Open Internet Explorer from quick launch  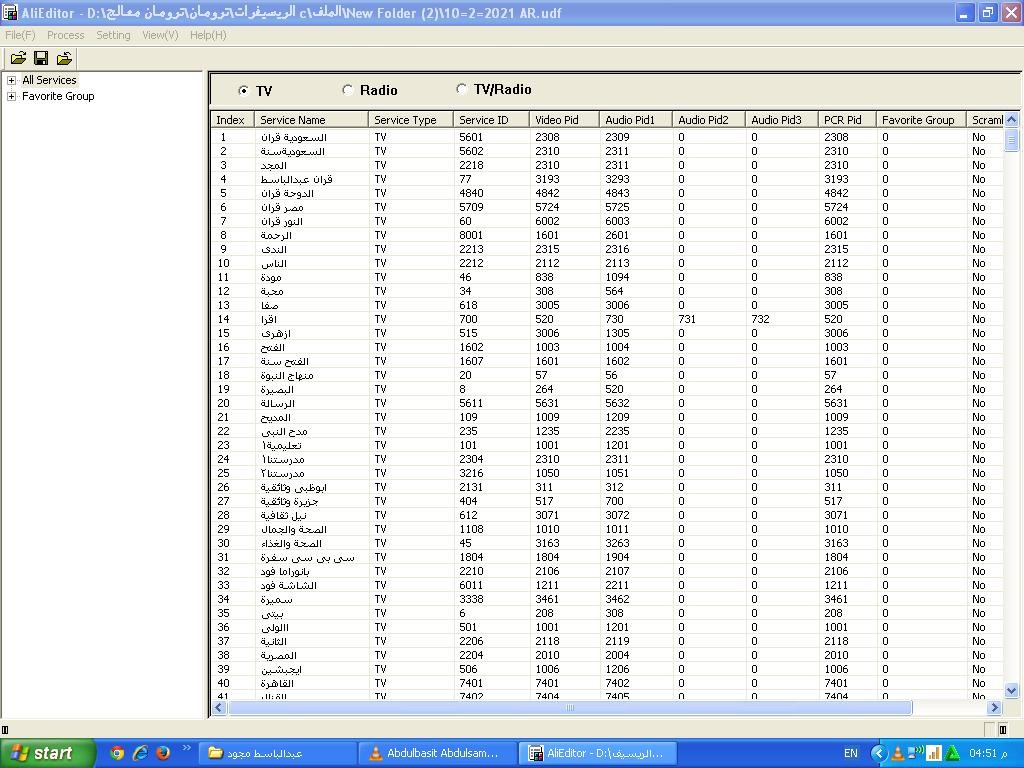(140, 753)
